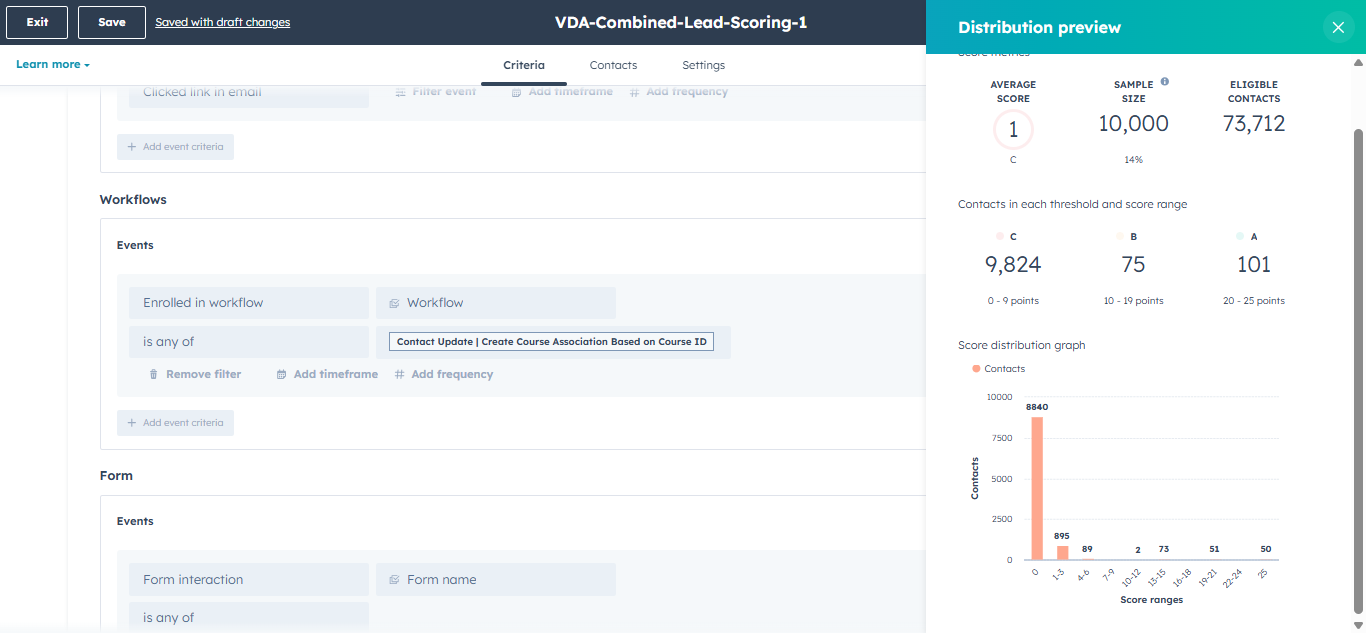Click the 14% sample percentage text

pos(1133,160)
